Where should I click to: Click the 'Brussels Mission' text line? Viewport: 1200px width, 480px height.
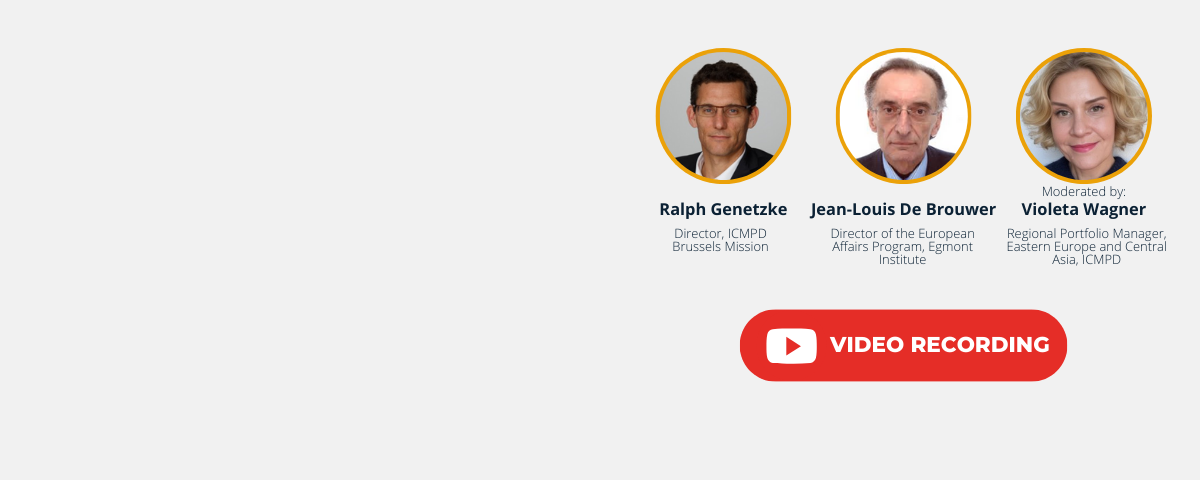720,246
